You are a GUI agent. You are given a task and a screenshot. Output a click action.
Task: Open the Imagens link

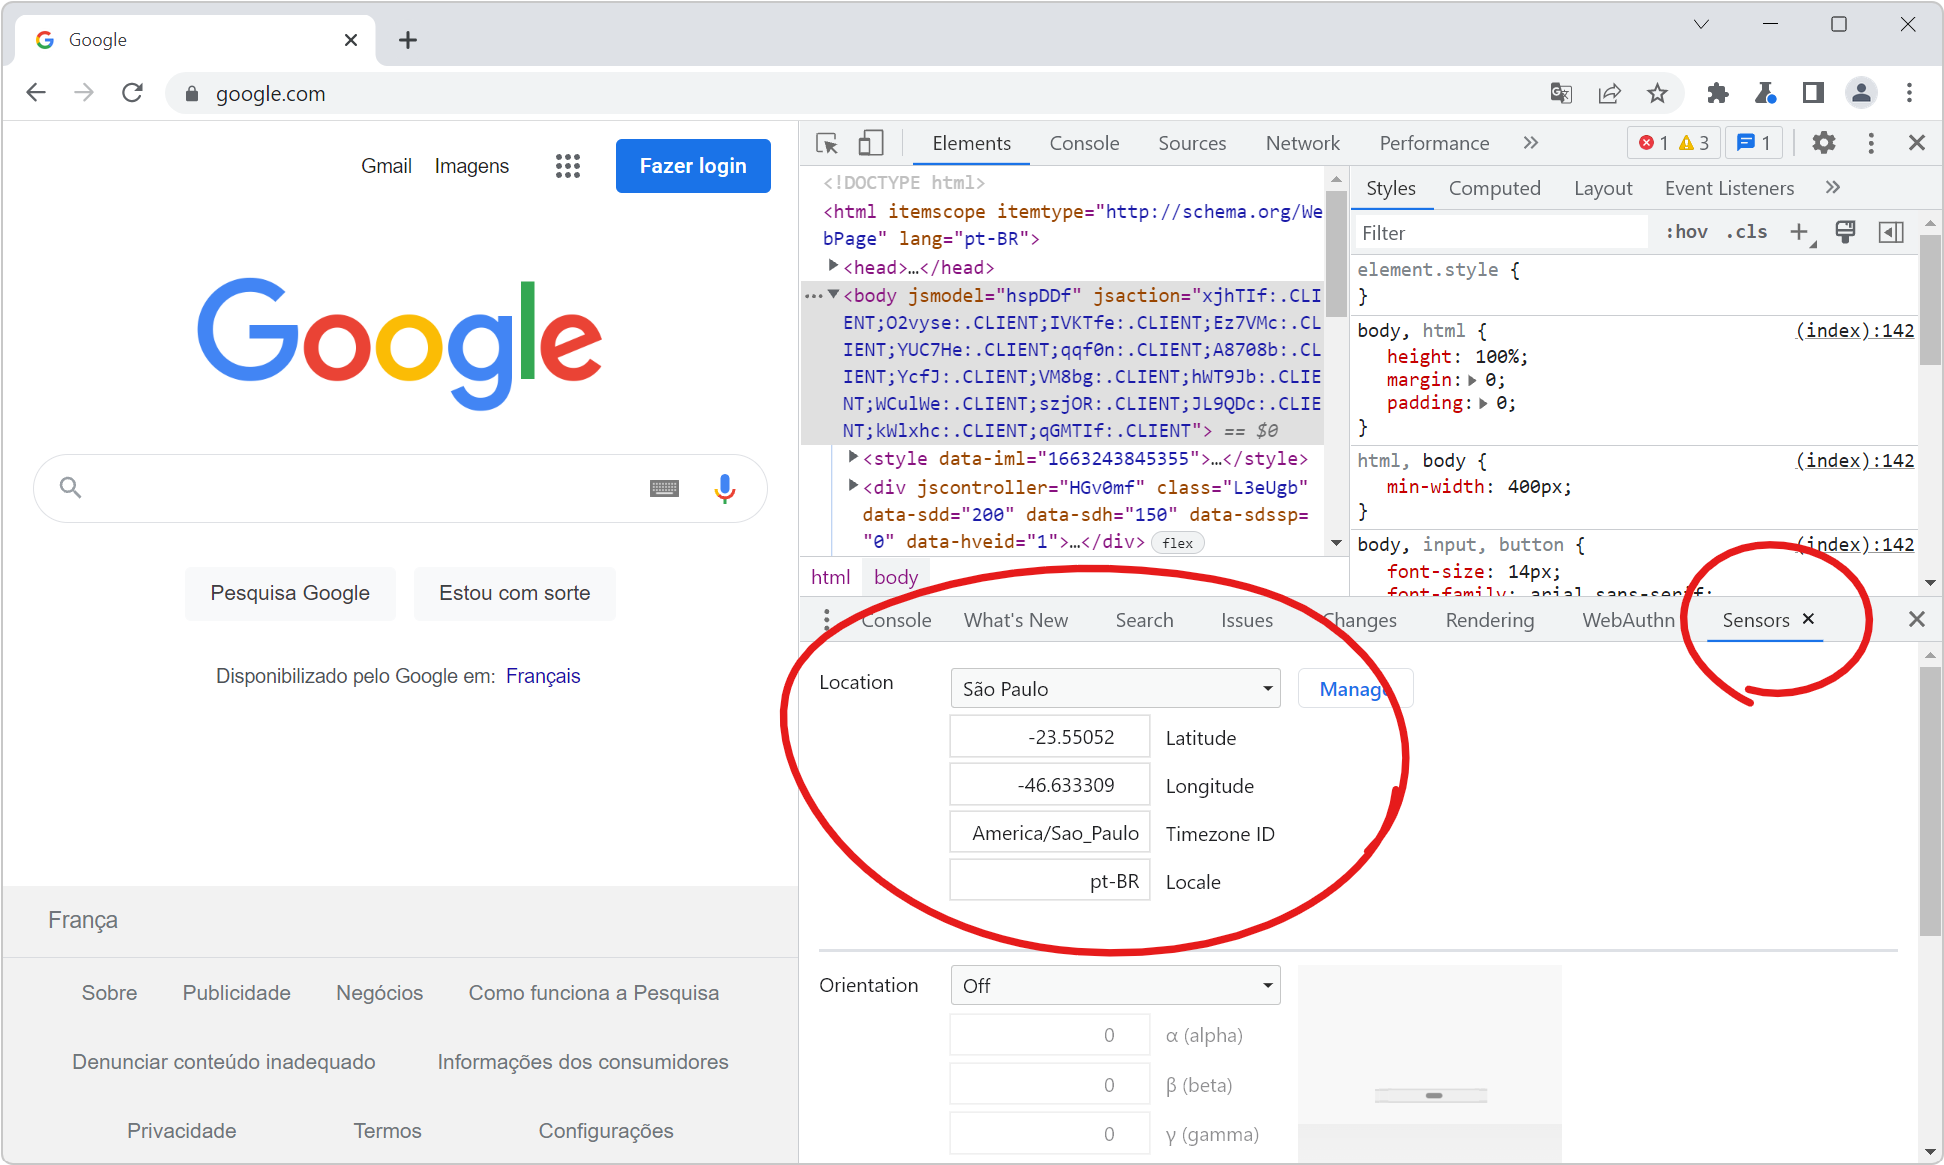point(471,166)
